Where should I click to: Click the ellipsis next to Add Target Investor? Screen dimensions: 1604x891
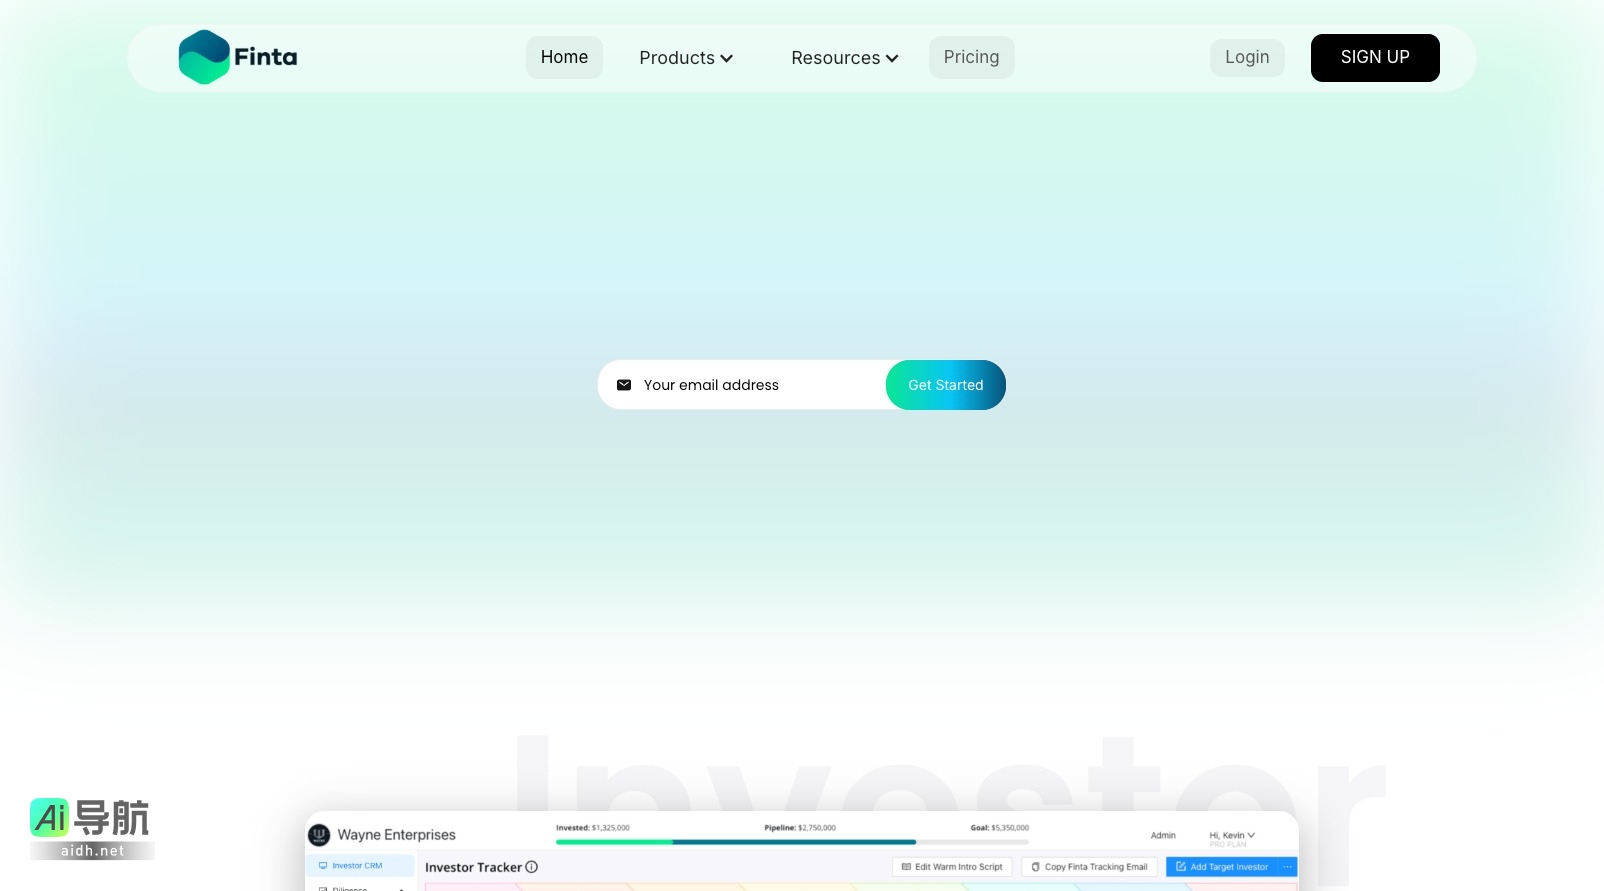click(1288, 867)
